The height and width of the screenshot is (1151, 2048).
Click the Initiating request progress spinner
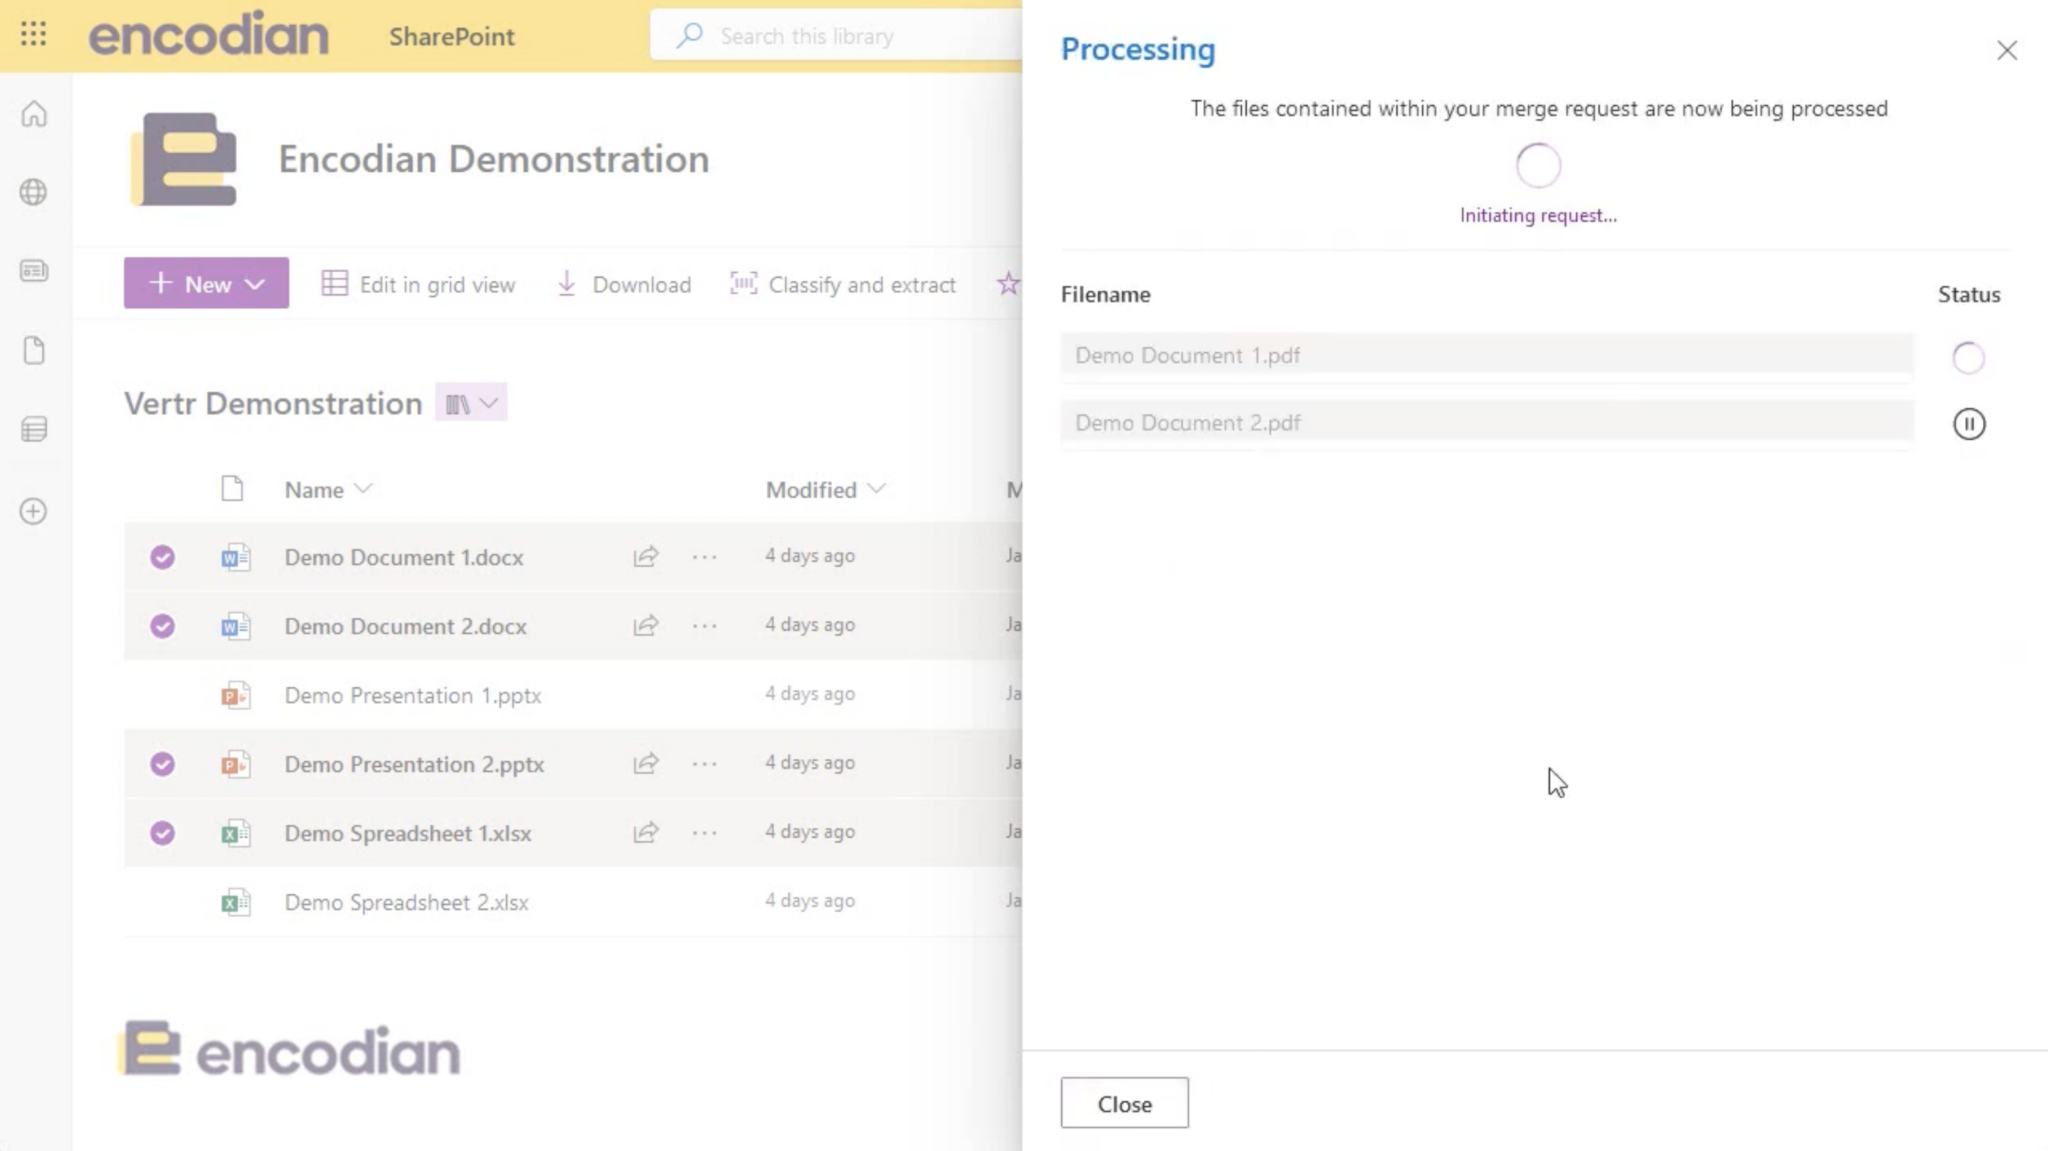click(x=1538, y=166)
